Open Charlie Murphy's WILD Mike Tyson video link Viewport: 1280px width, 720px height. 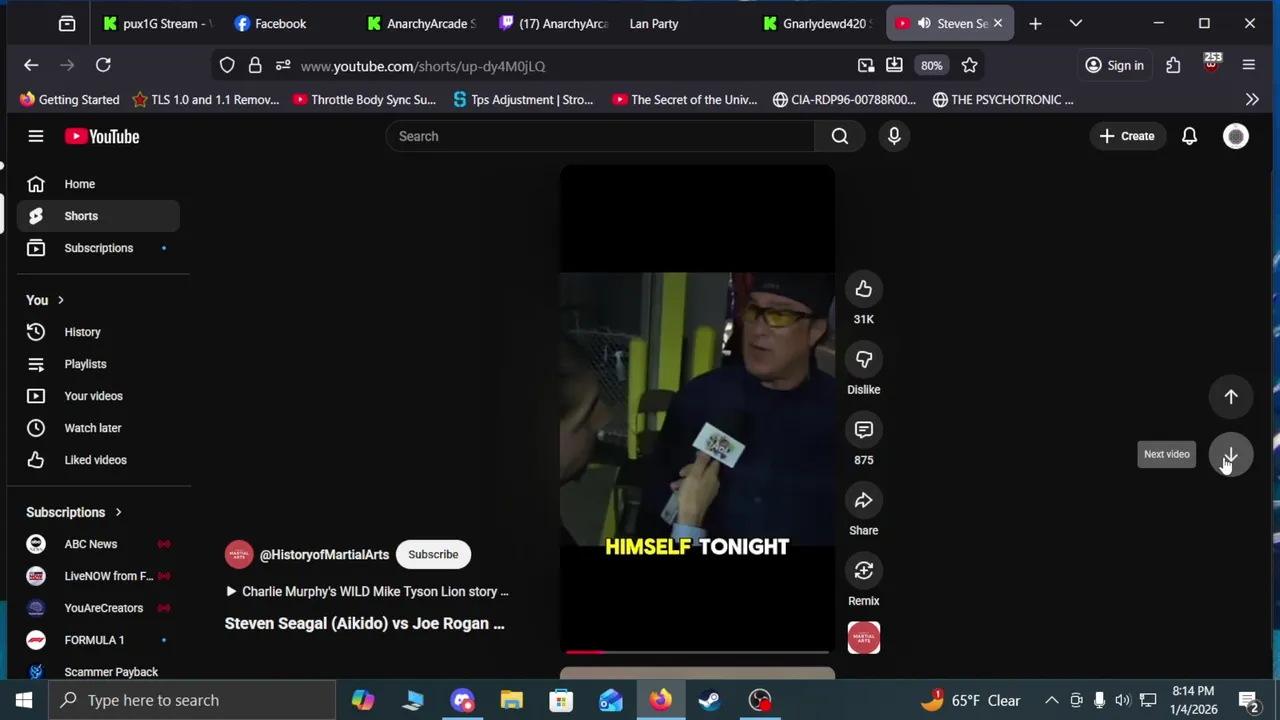click(x=367, y=591)
